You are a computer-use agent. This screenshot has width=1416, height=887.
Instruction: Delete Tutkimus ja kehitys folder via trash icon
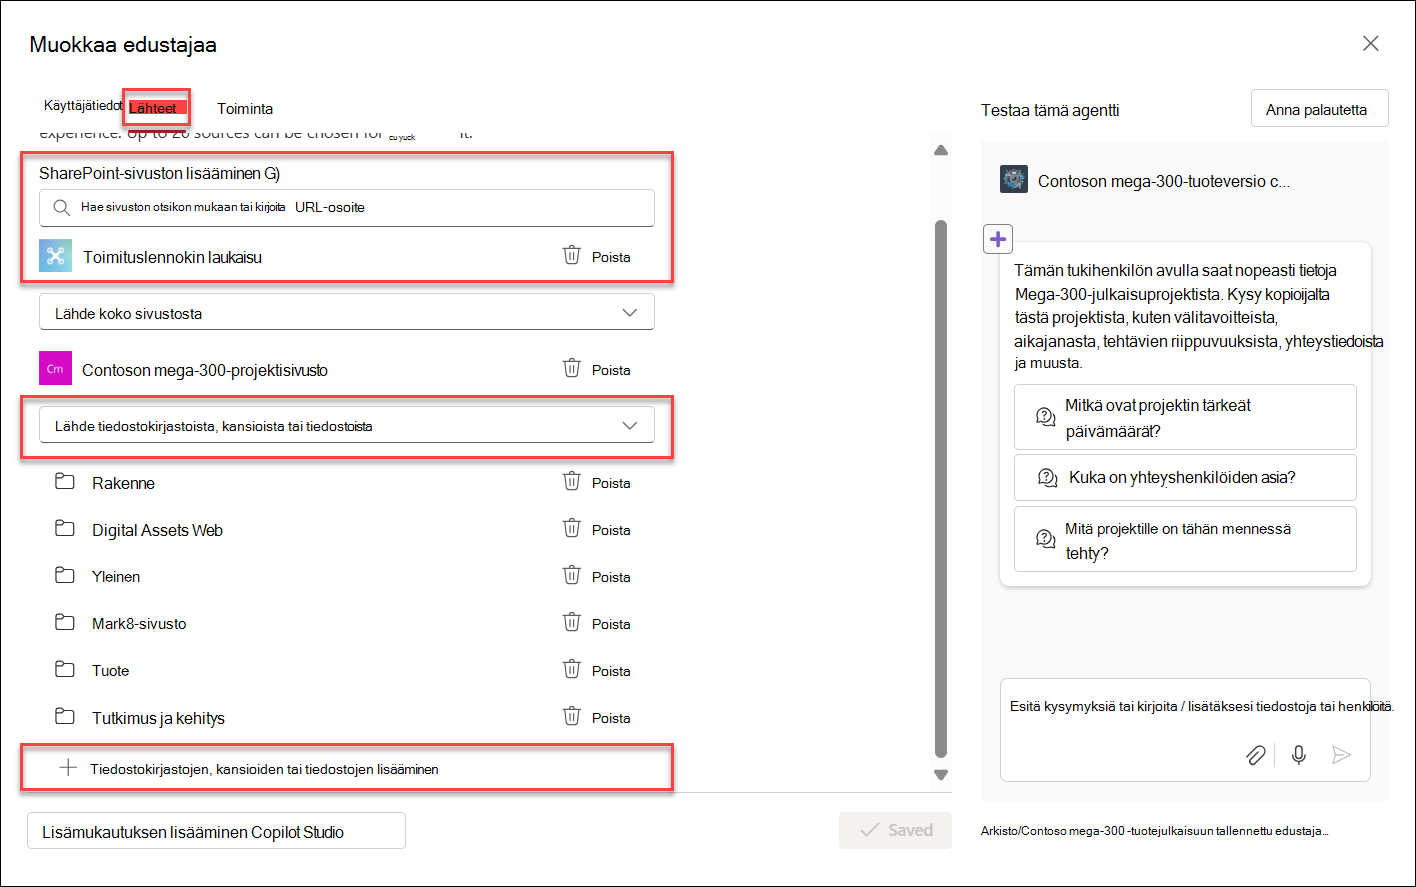point(572,716)
